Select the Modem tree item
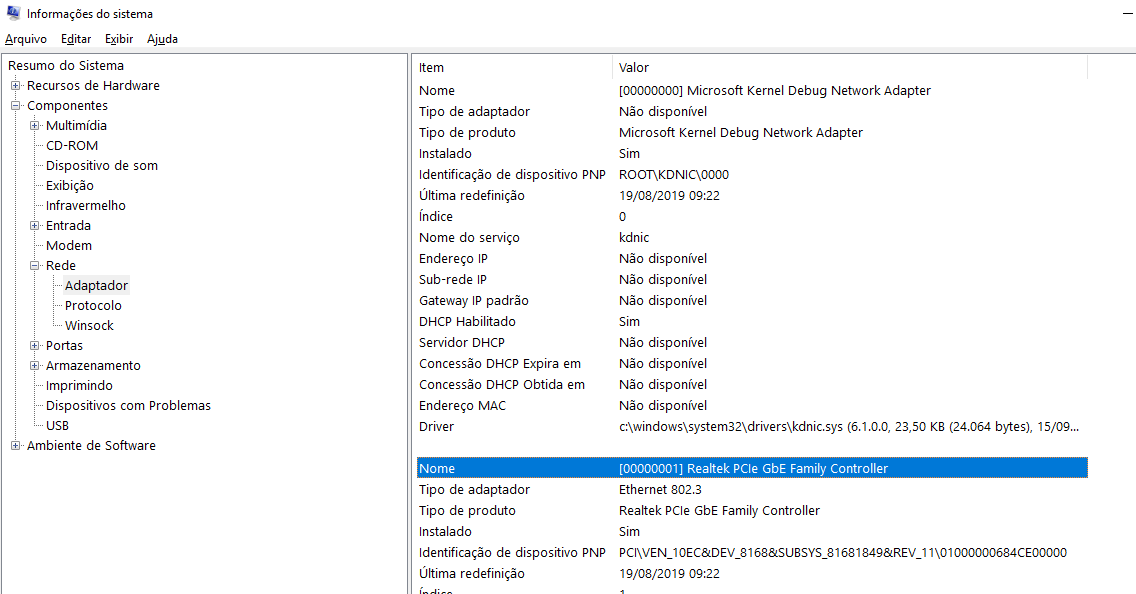 pos(69,246)
